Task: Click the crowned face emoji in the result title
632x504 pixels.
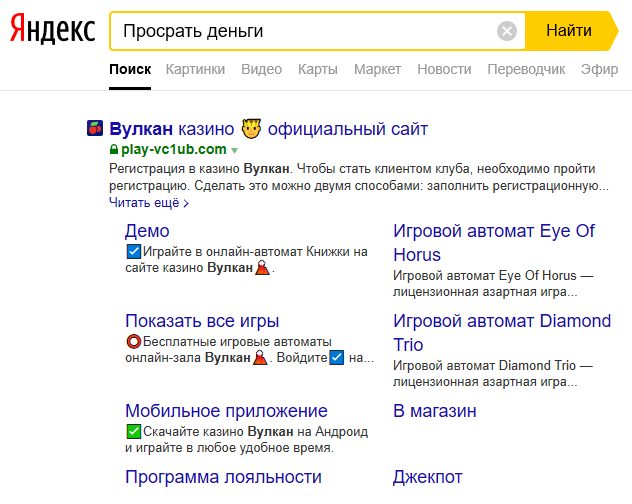Action: tap(251, 129)
